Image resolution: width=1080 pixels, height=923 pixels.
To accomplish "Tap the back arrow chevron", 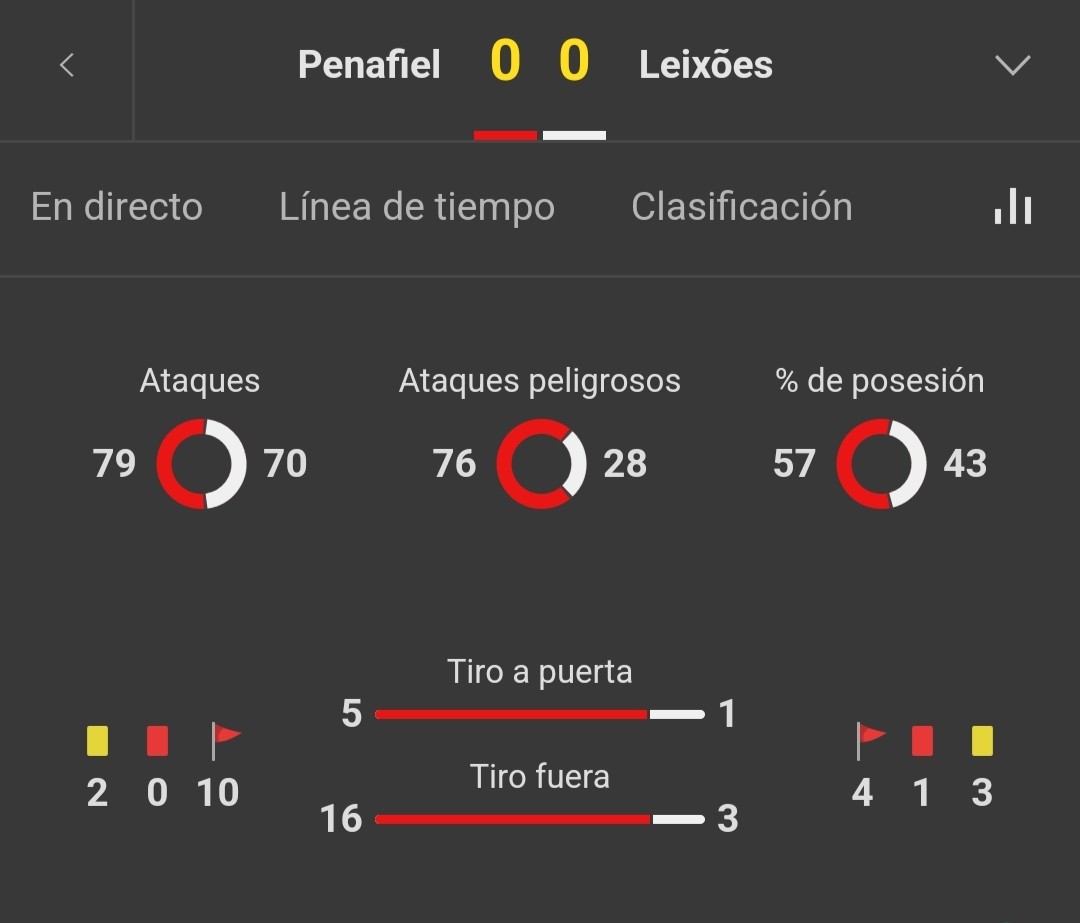I will 67,65.
